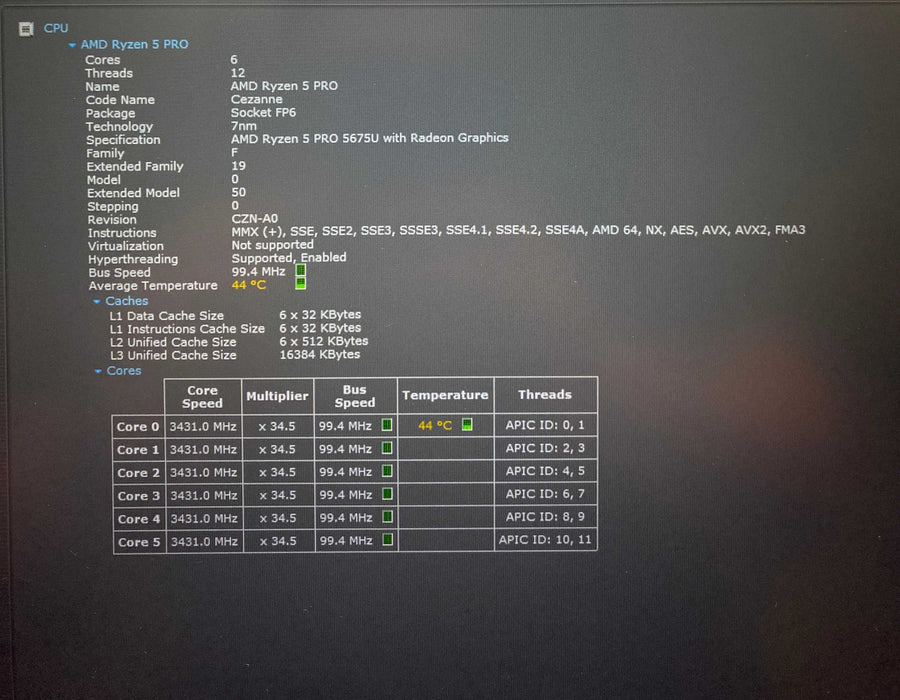Collapse the AMD Ryzen 5 PRO tree node
The width and height of the screenshot is (900, 700).
pyautogui.click(x=72, y=45)
